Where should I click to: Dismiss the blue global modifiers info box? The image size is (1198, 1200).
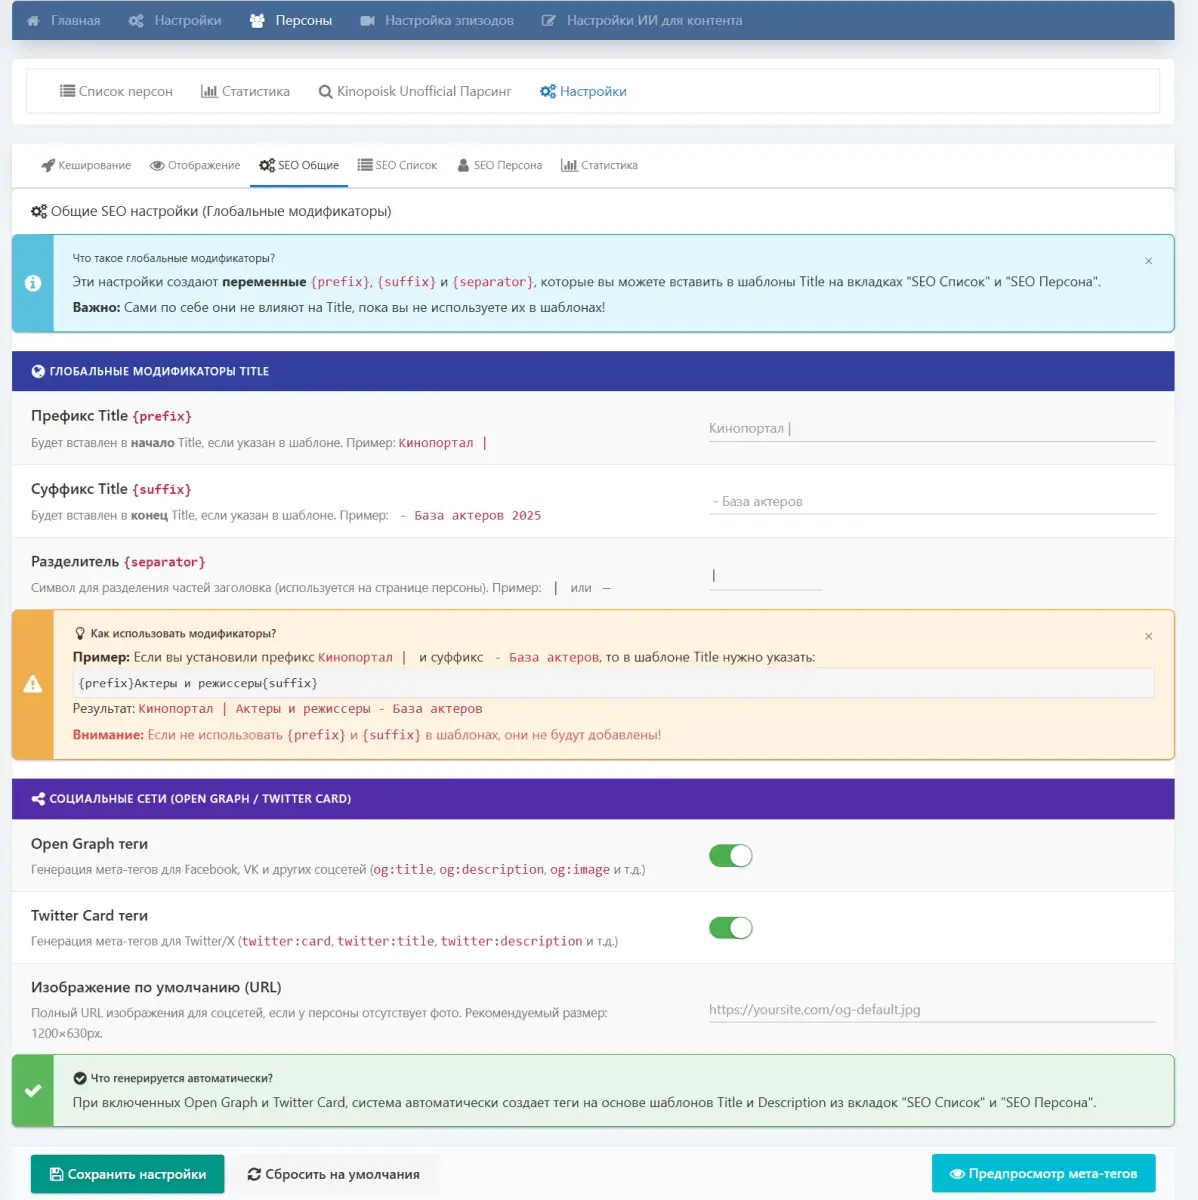click(1148, 261)
